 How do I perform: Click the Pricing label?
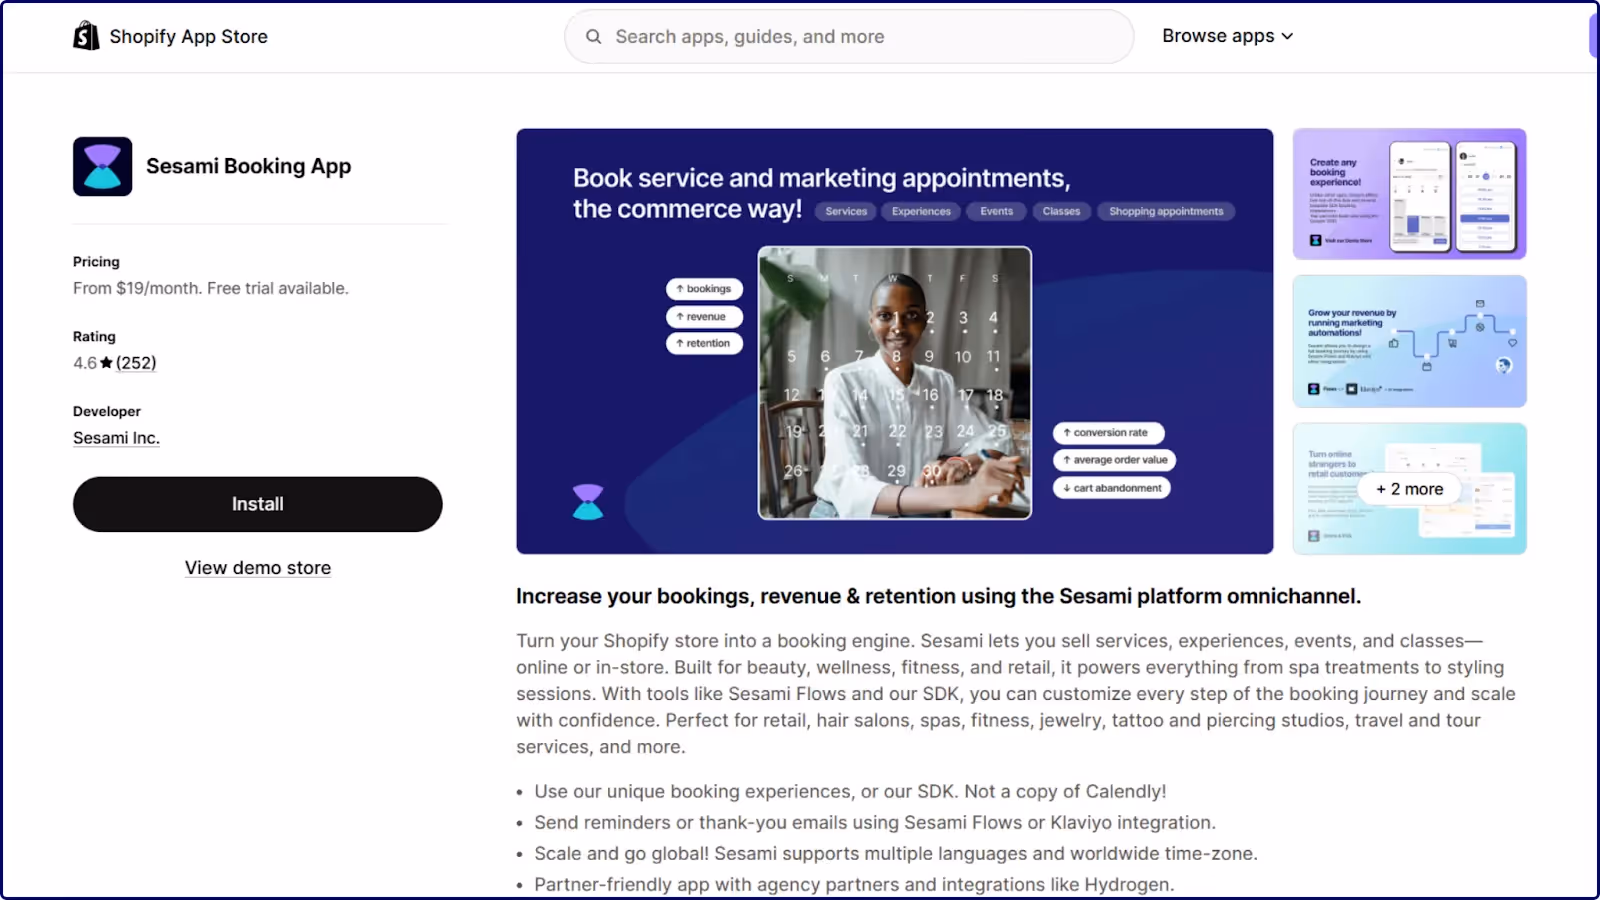click(x=96, y=262)
